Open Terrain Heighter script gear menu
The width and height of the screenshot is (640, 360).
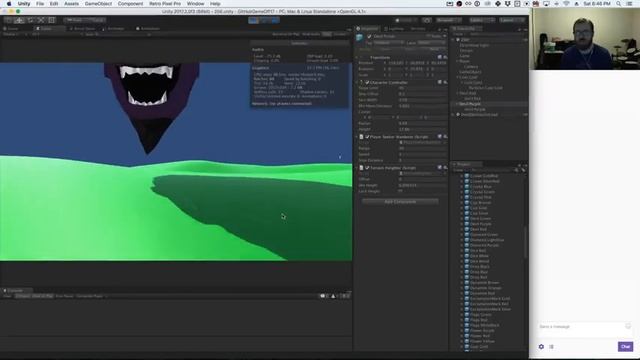[x=445, y=167]
